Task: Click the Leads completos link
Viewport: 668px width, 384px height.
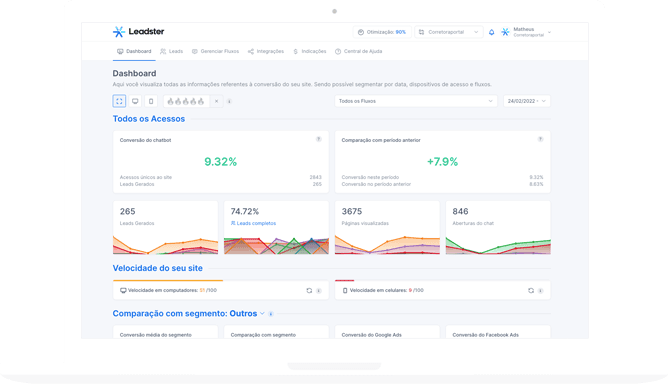Action: tap(253, 223)
